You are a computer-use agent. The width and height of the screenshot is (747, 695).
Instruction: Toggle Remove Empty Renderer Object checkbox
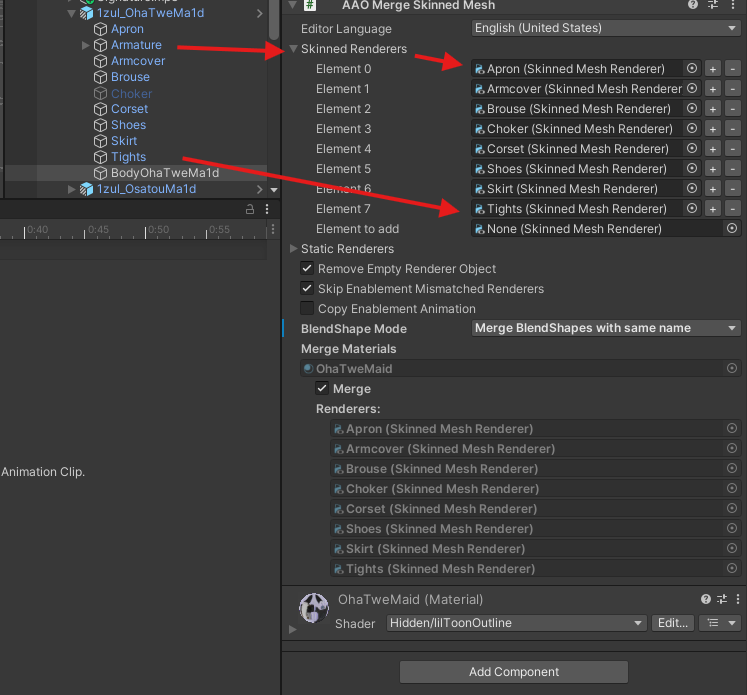tap(308, 269)
